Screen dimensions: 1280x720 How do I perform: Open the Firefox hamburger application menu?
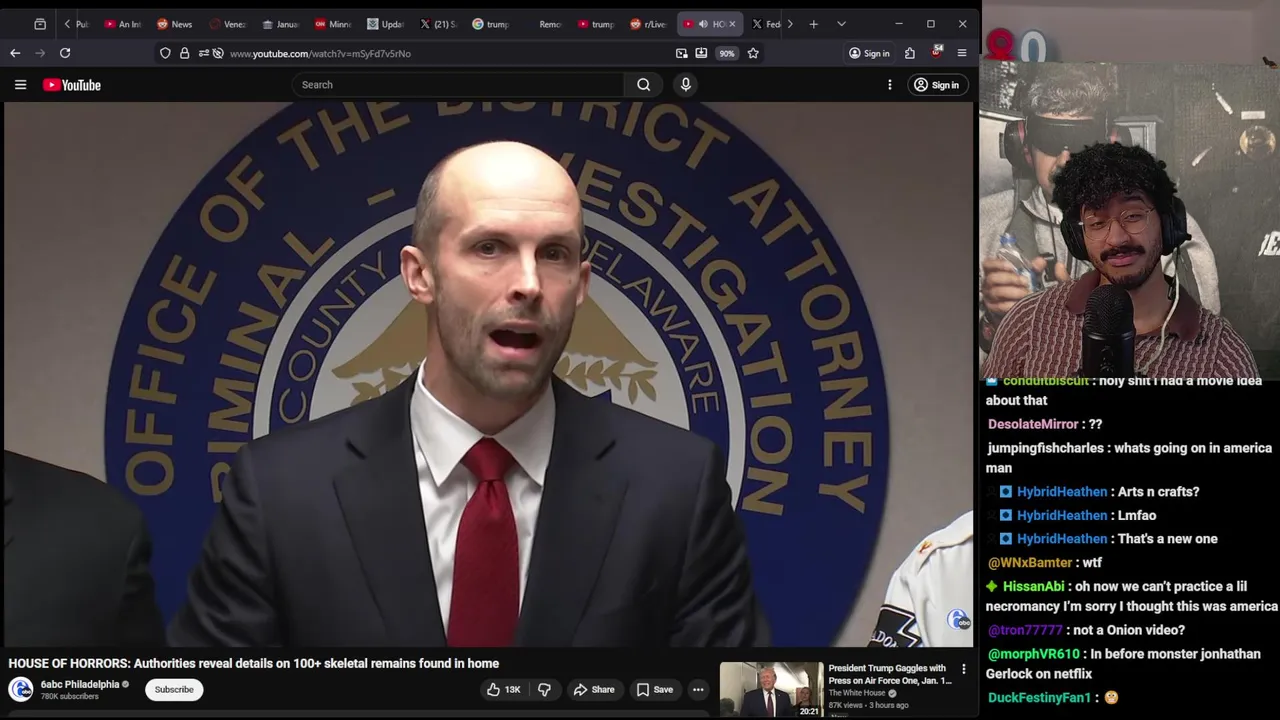point(962,53)
